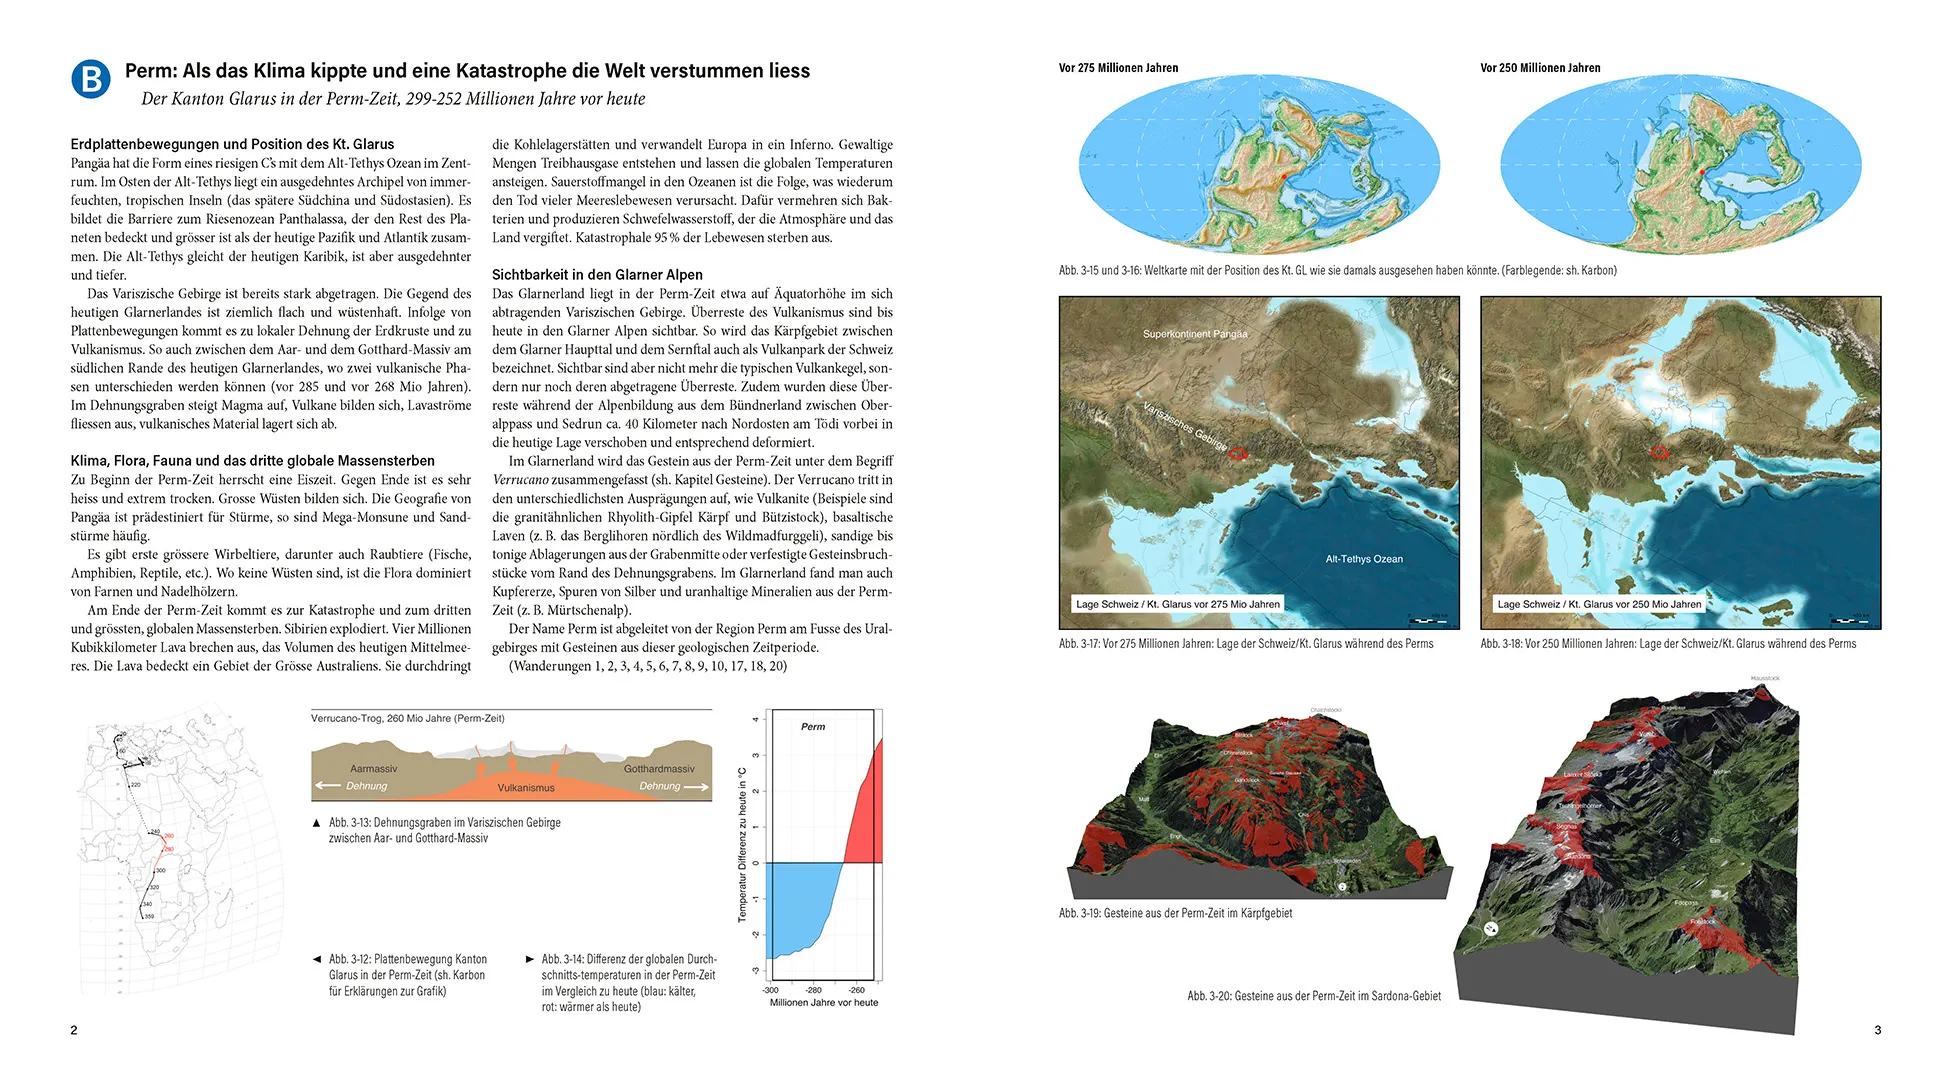Screen dimensions: 1952x1080
Task: Click the 'Abb. 3-15 und 3-16' world map caption
Action: pyautogui.click(x=1337, y=270)
